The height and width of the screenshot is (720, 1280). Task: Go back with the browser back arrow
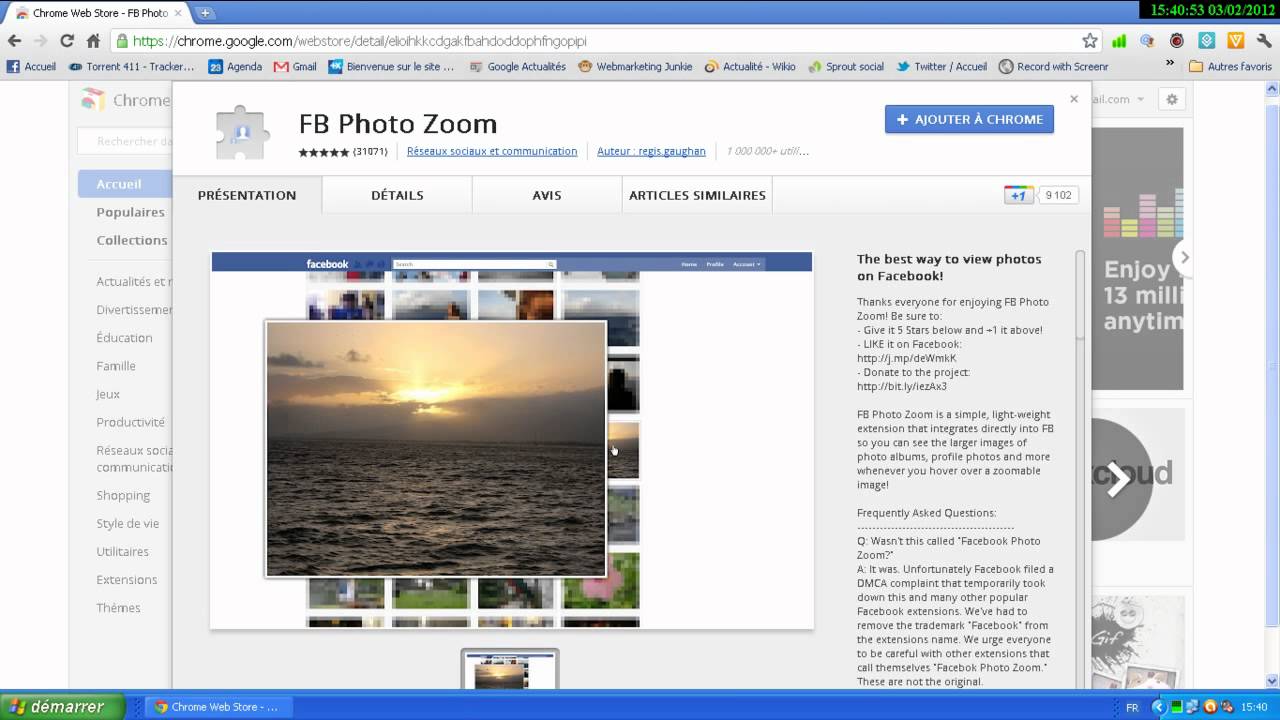point(14,41)
